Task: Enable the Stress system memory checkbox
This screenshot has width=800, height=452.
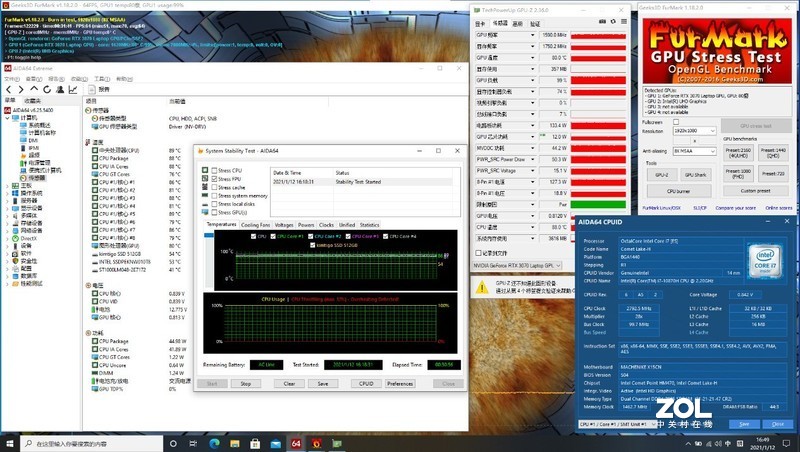Action: pyautogui.click(x=214, y=195)
